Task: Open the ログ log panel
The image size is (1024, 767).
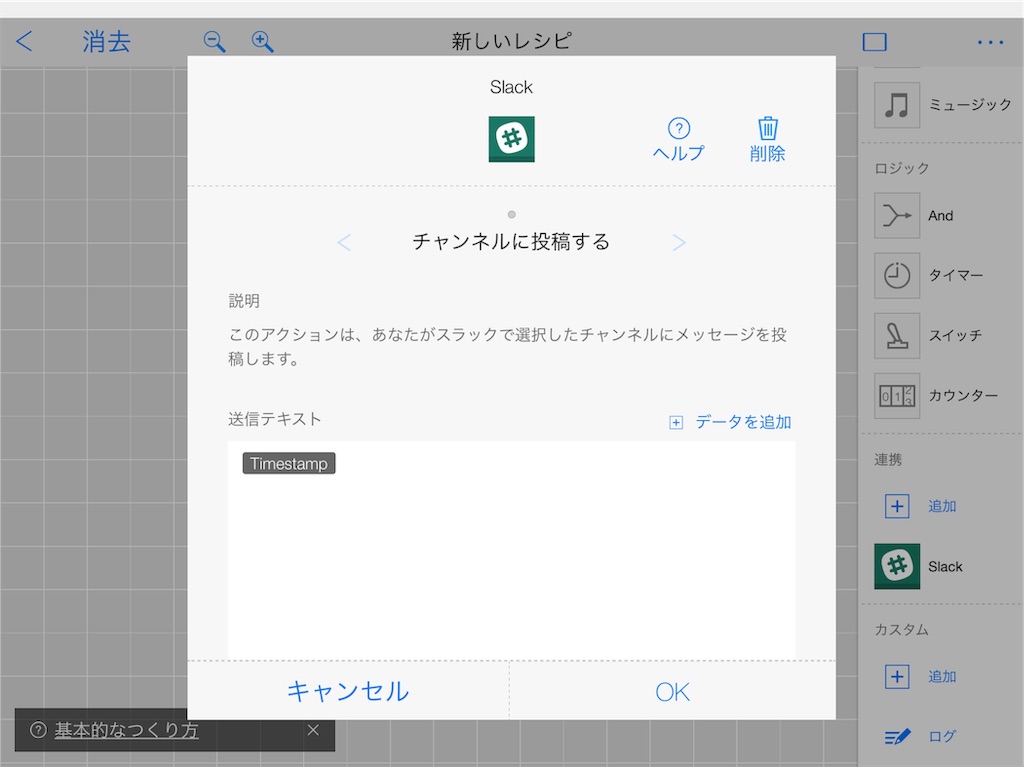Action: tap(921, 736)
